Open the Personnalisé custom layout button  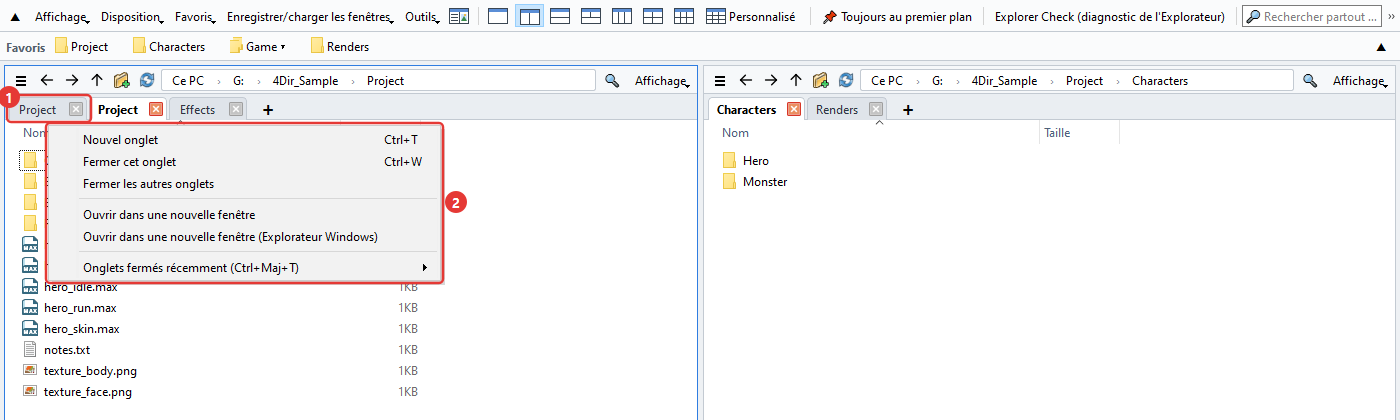point(751,16)
